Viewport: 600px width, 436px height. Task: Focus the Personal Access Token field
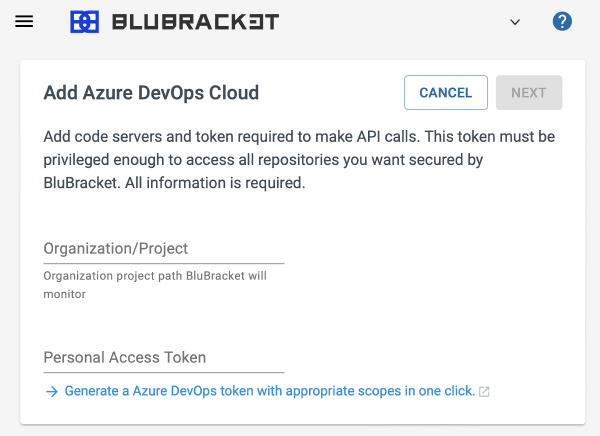[164, 358]
